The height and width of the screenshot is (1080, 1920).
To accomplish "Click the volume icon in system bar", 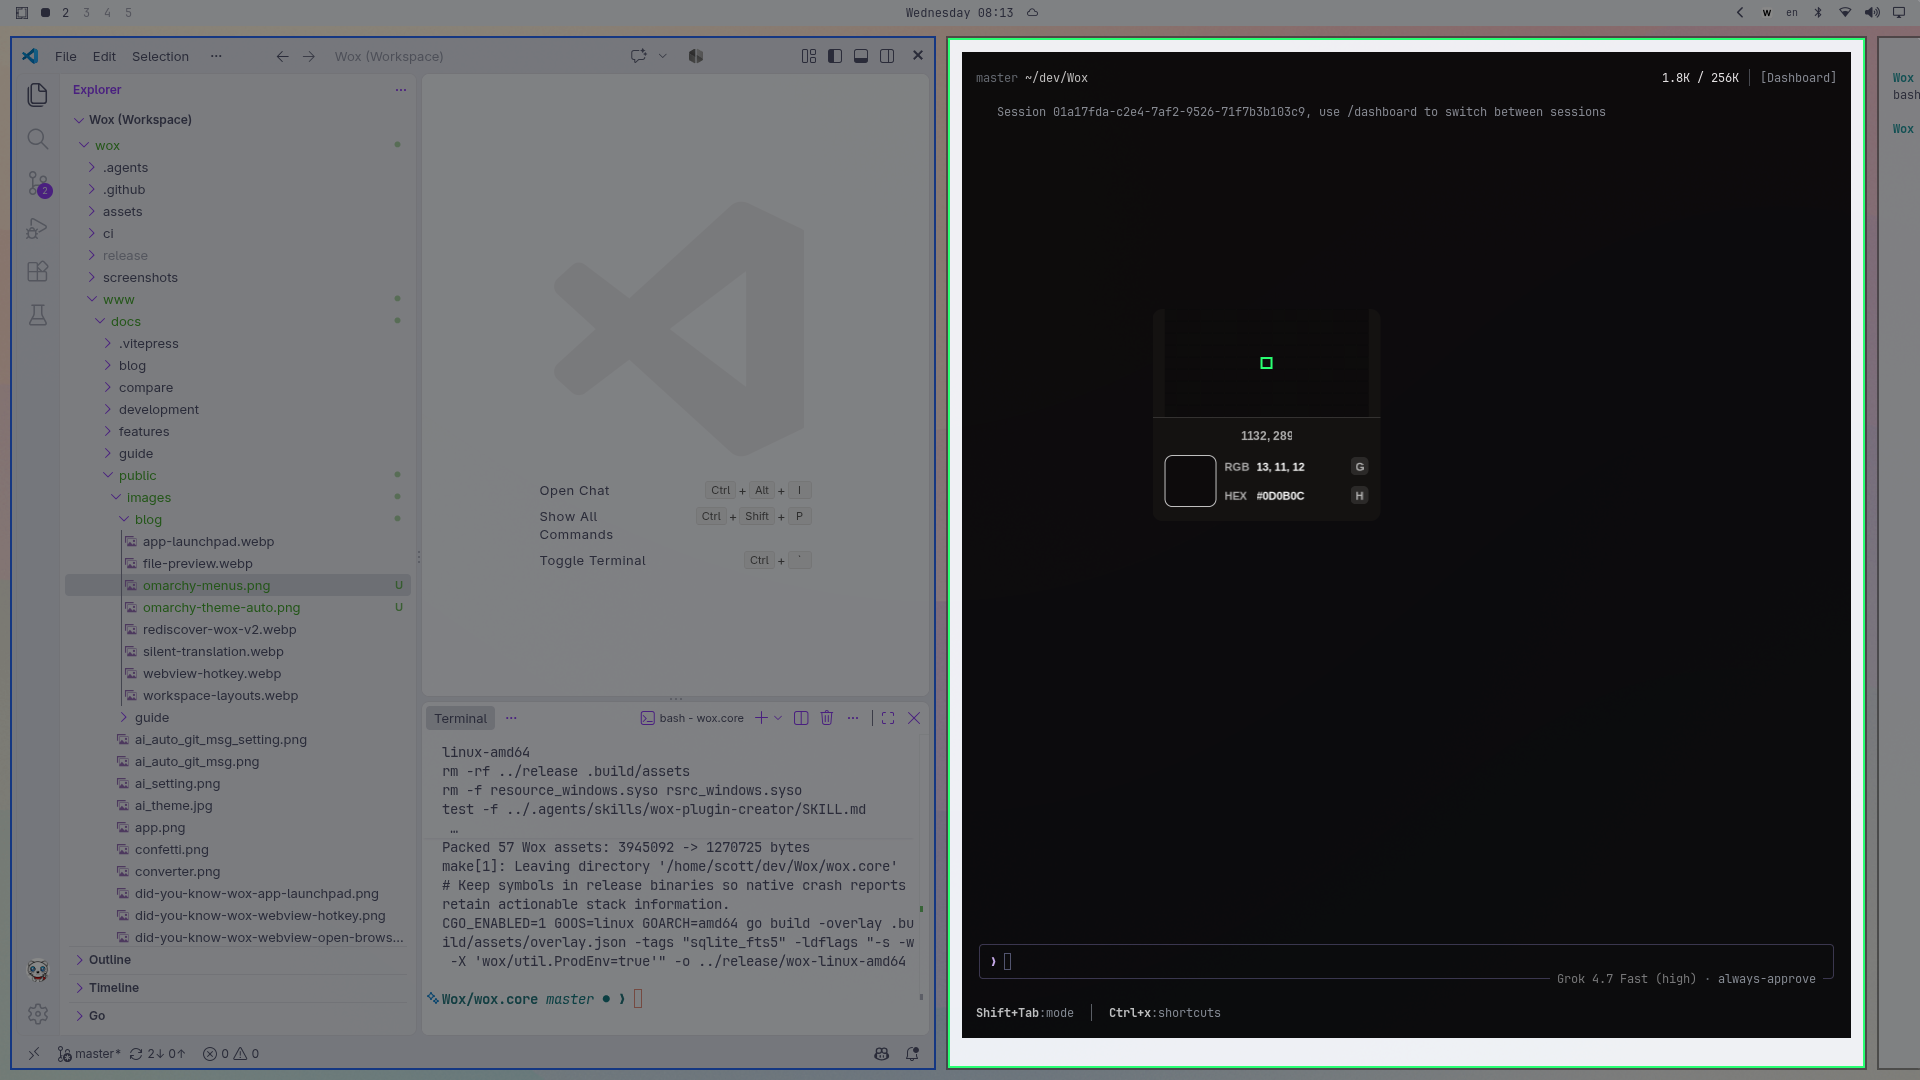I will (1872, 13).
